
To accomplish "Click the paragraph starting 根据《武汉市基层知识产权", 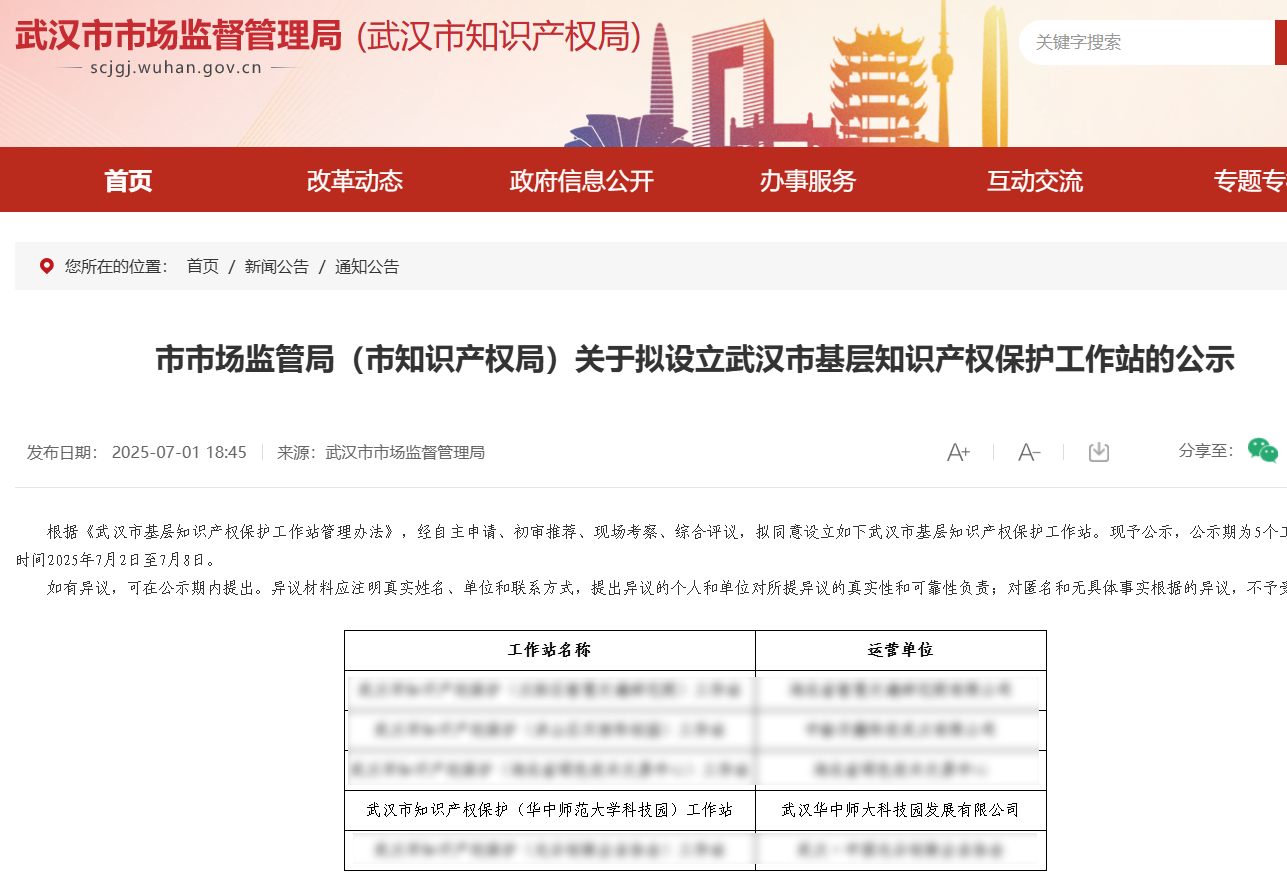I will pyautogui.click(x=651, y=545).
